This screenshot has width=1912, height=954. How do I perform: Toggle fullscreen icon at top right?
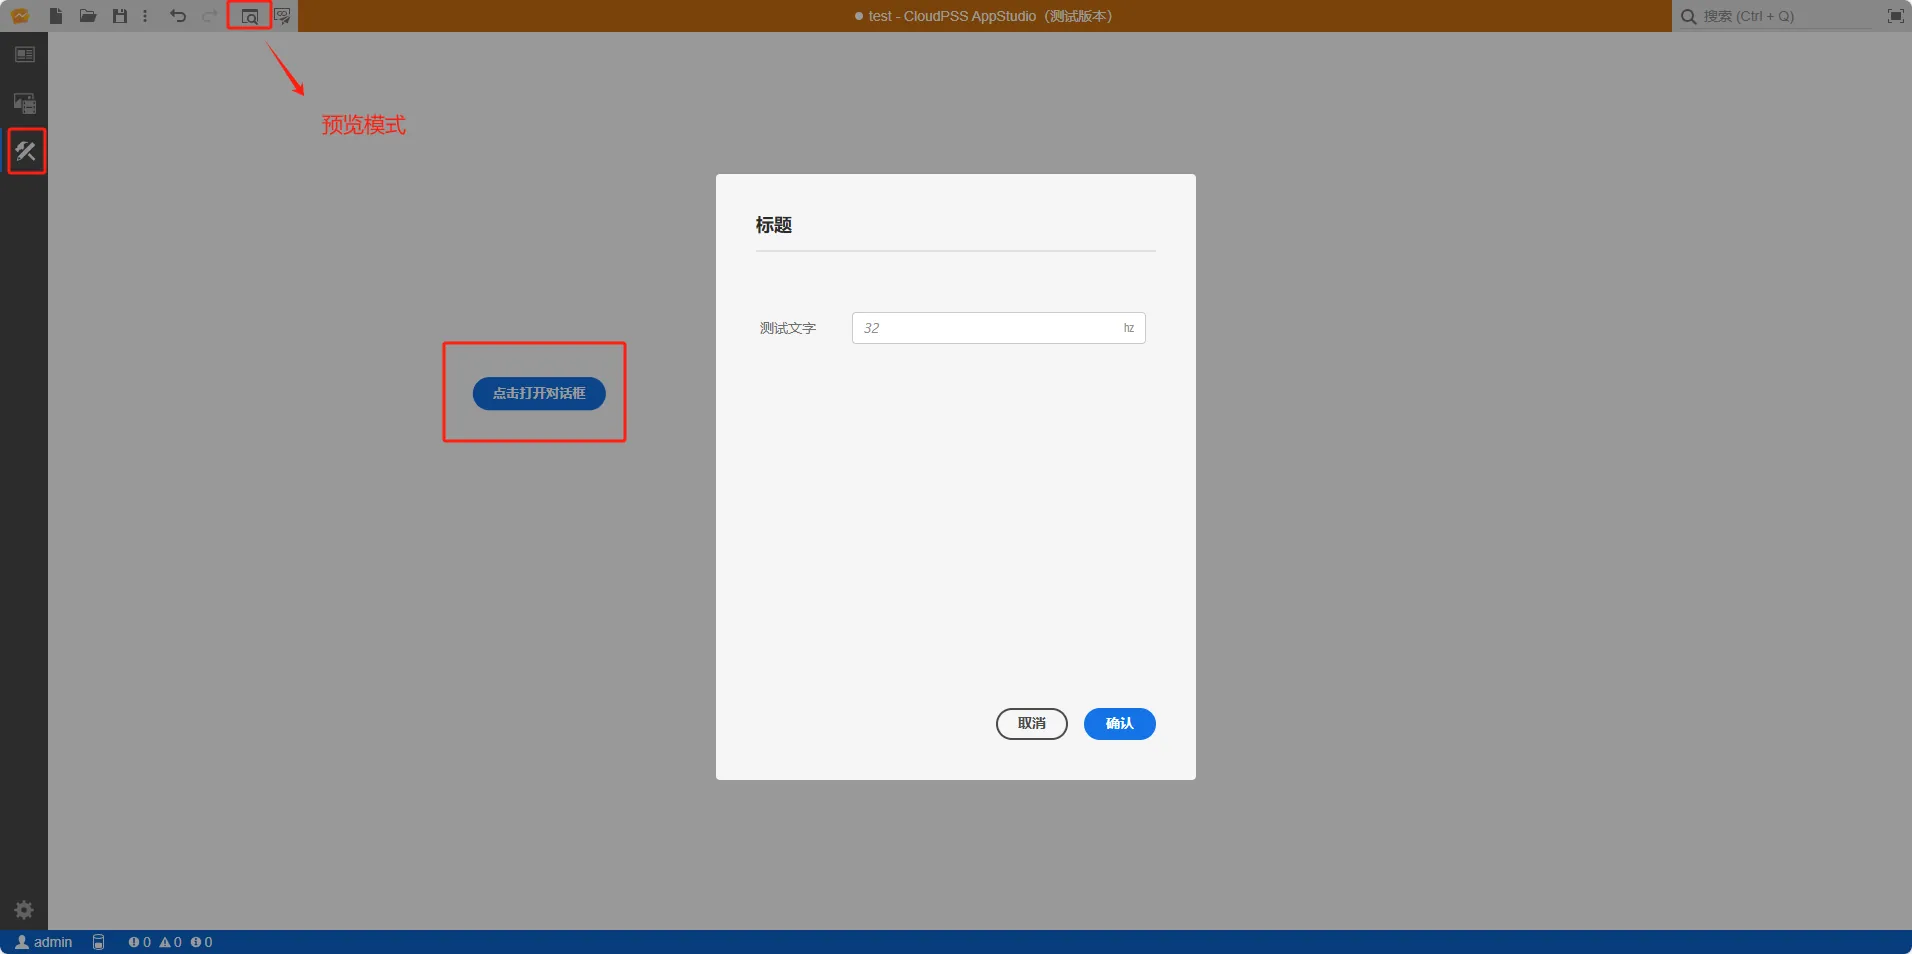pyautogui.click(x=1895, y=16)
